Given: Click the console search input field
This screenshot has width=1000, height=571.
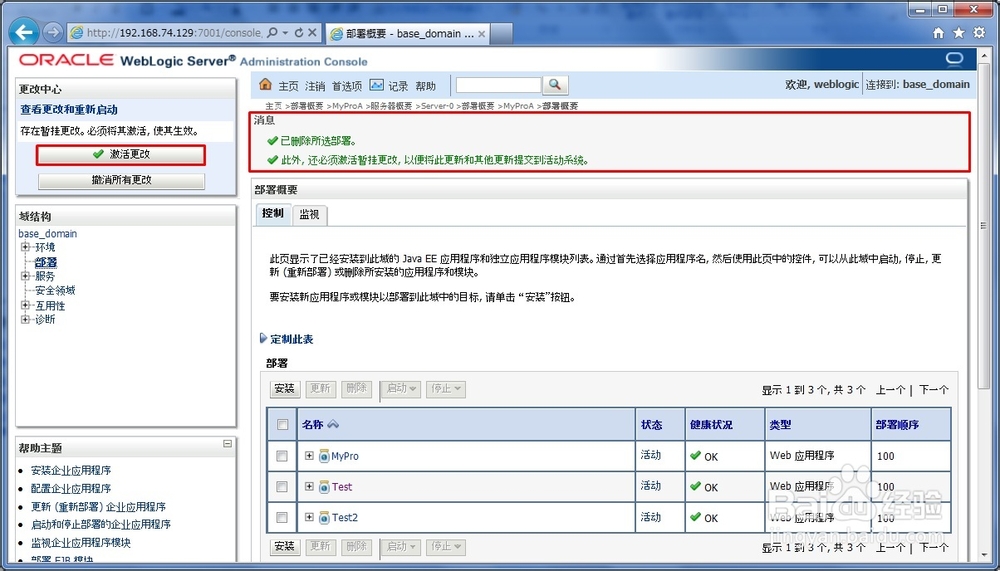Looking at the screenshot, I should [499, 84].
